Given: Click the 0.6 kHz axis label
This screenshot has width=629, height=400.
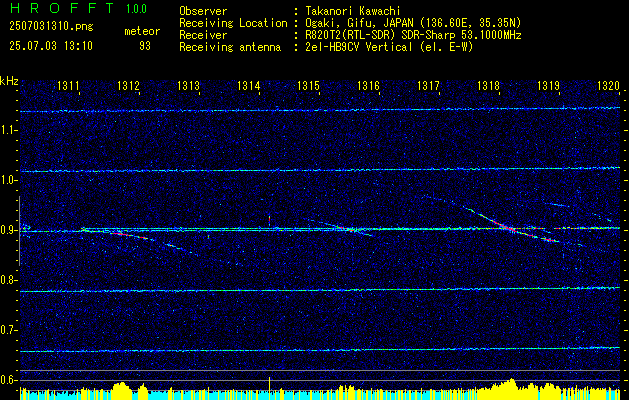Looking at the screenshot, I should (7, 380).
